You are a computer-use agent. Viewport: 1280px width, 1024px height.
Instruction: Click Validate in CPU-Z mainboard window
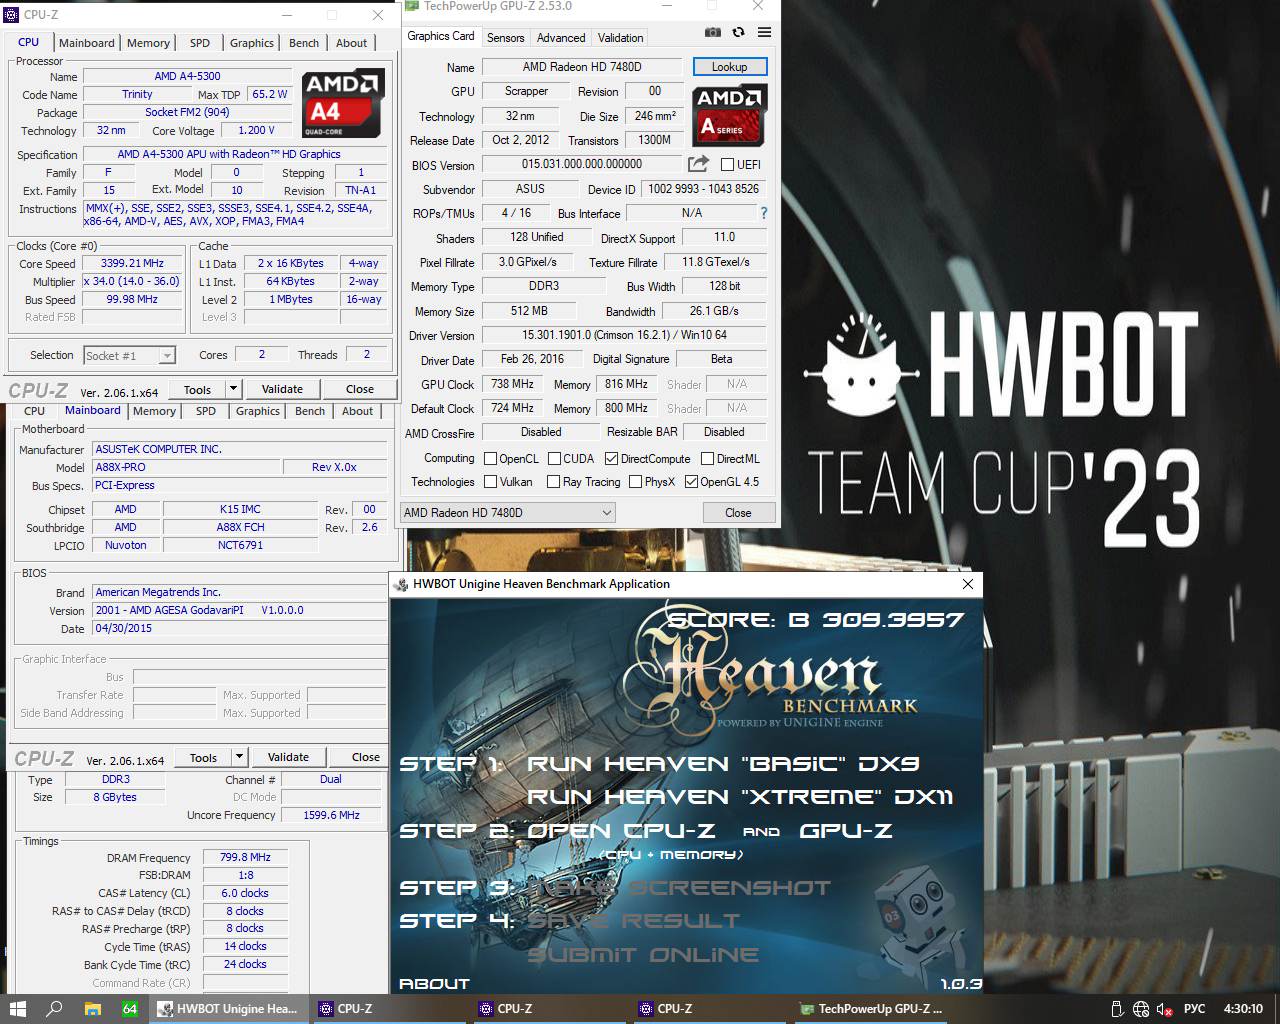point(288,757)
